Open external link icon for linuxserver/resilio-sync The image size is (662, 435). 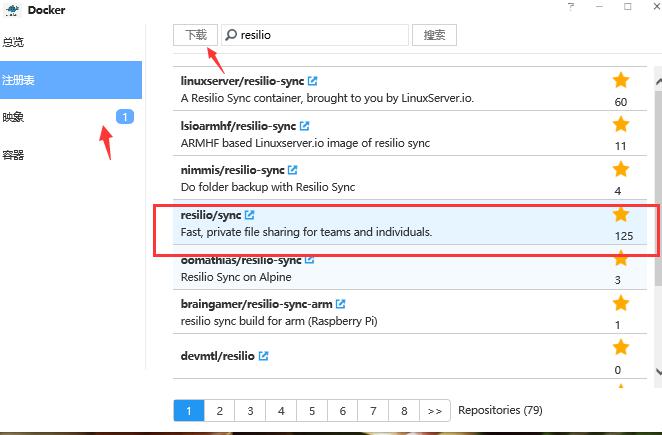[313, 81]
